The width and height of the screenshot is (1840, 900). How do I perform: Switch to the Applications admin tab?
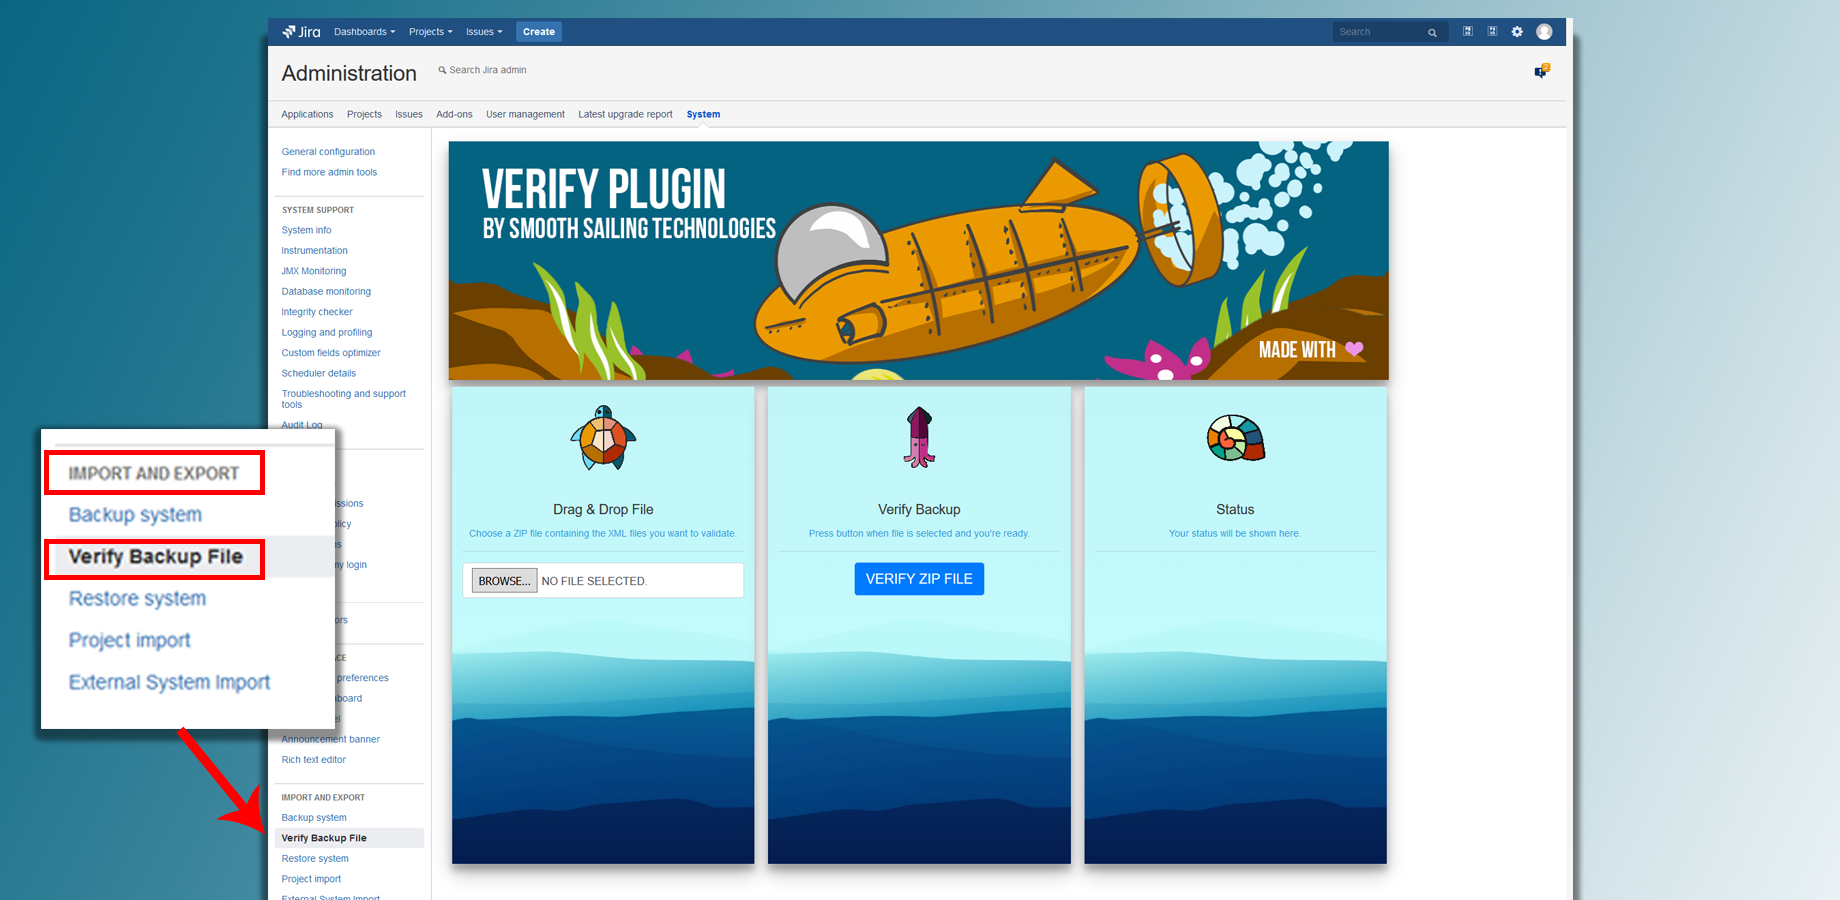(307, 114)
